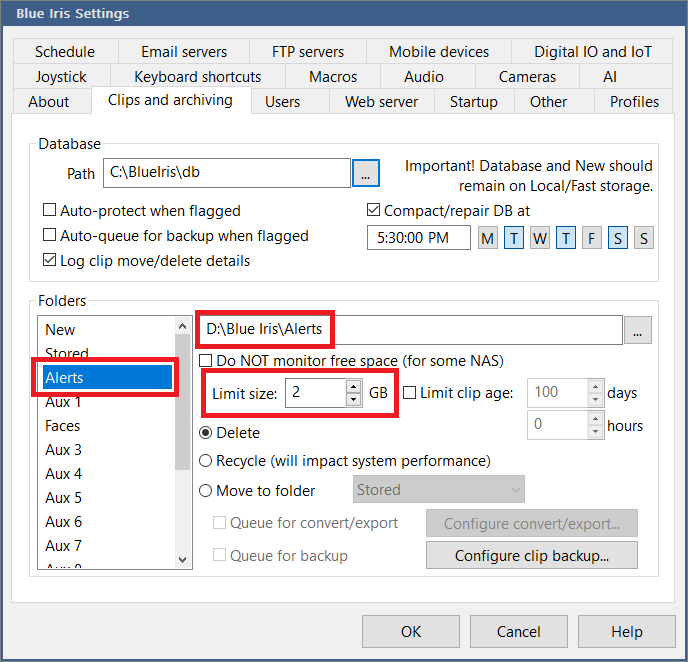The height and width of the screenshot is (662, 688).
Task: Toggle the Friday day button
Action: 591,238
